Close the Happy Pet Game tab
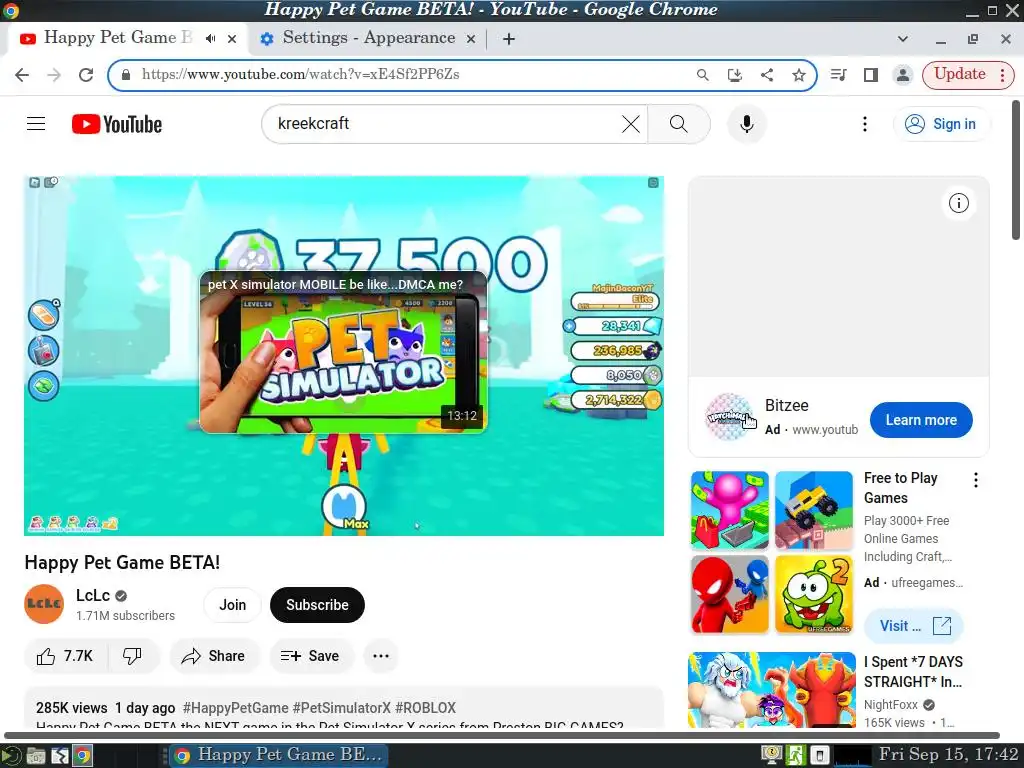The height and width of the screenshot is (768, 1024). pyautogui.click(x=232, y=39)
